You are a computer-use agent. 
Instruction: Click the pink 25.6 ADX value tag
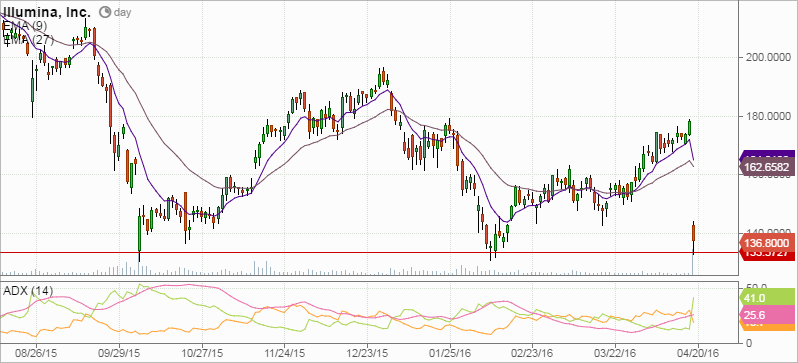pos(767,315)
